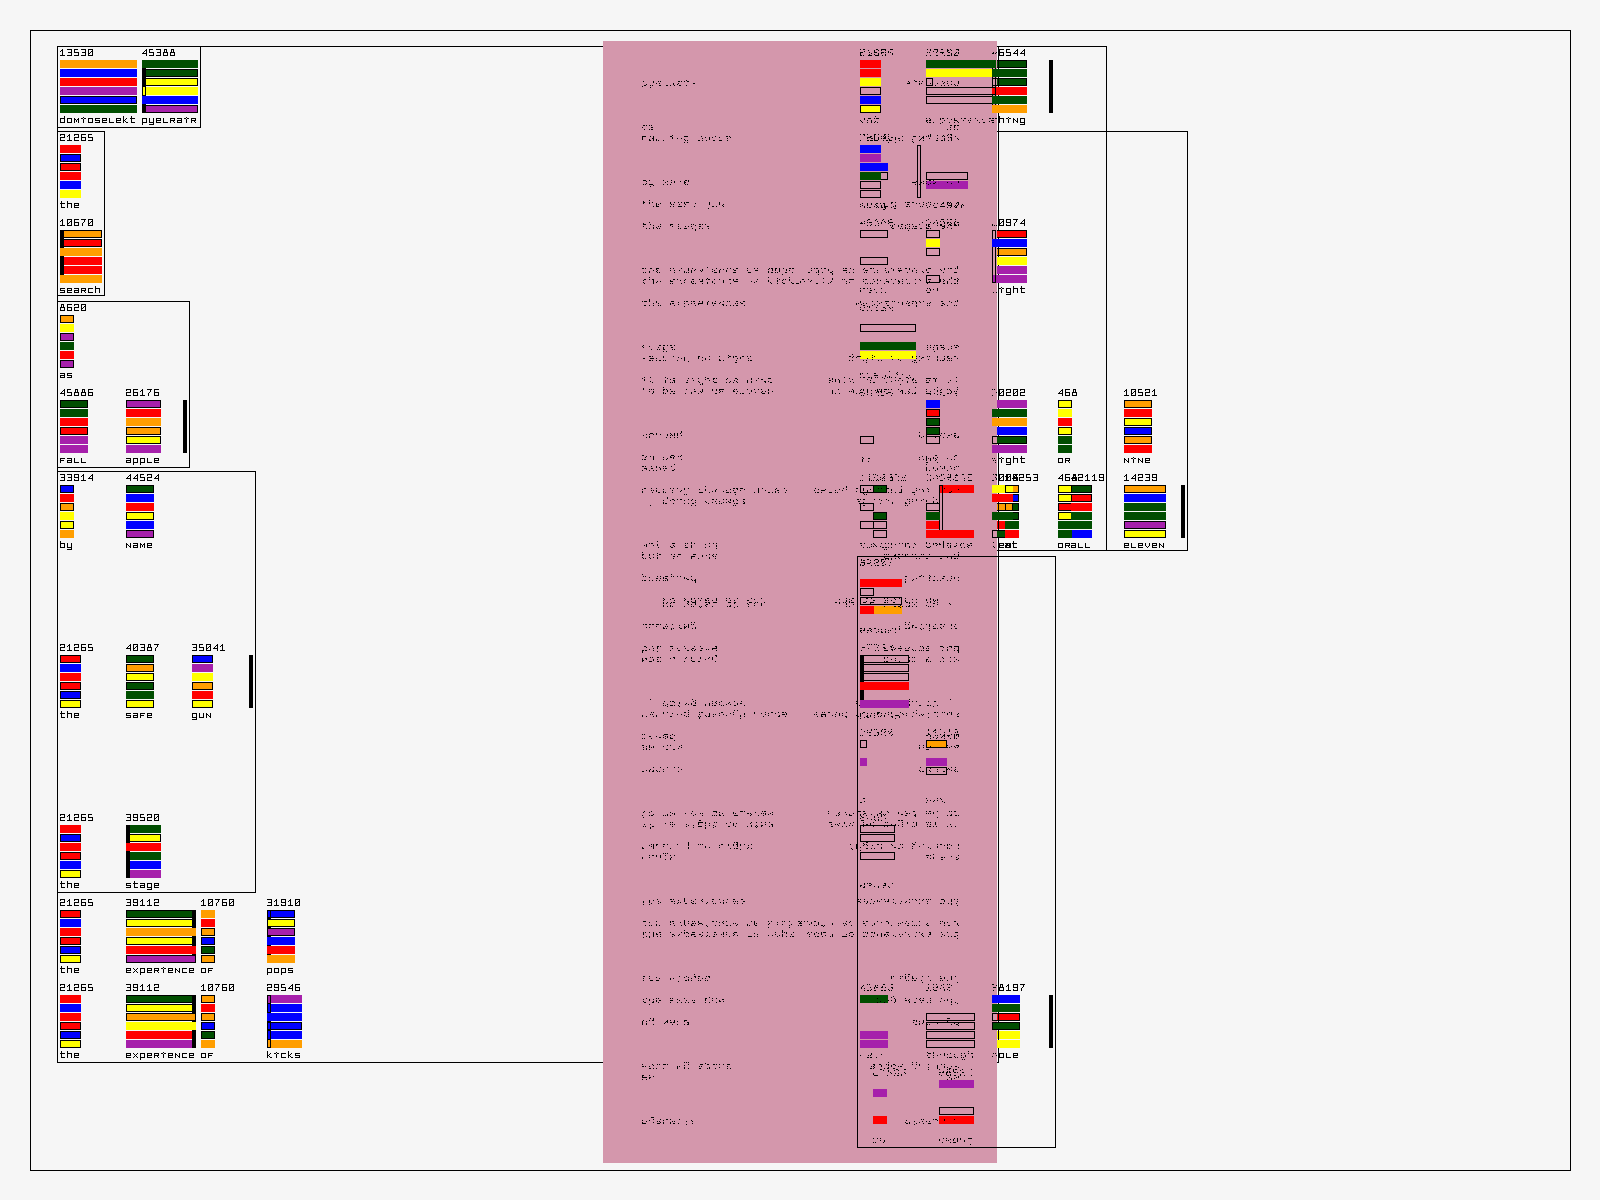The image size is (1600, 1200).
Task: Click the glyph numbered 14239 above "eleven"
Action: pos(1144,511)
